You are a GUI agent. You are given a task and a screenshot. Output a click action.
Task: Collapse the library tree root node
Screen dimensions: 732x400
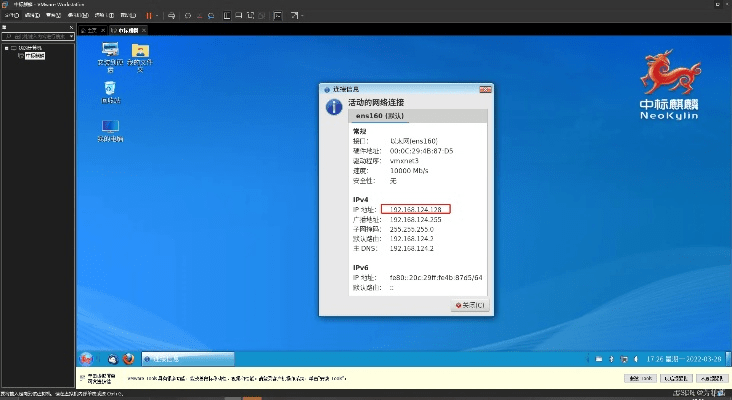click(6, 47)
